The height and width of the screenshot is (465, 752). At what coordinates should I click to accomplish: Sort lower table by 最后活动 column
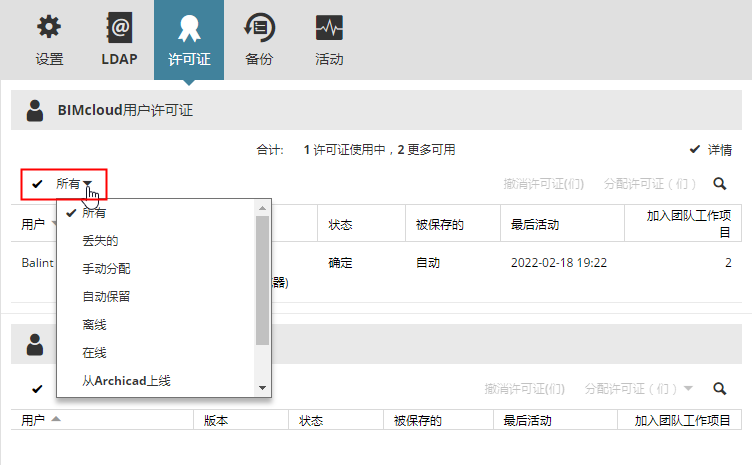click(x=527, y=420)
